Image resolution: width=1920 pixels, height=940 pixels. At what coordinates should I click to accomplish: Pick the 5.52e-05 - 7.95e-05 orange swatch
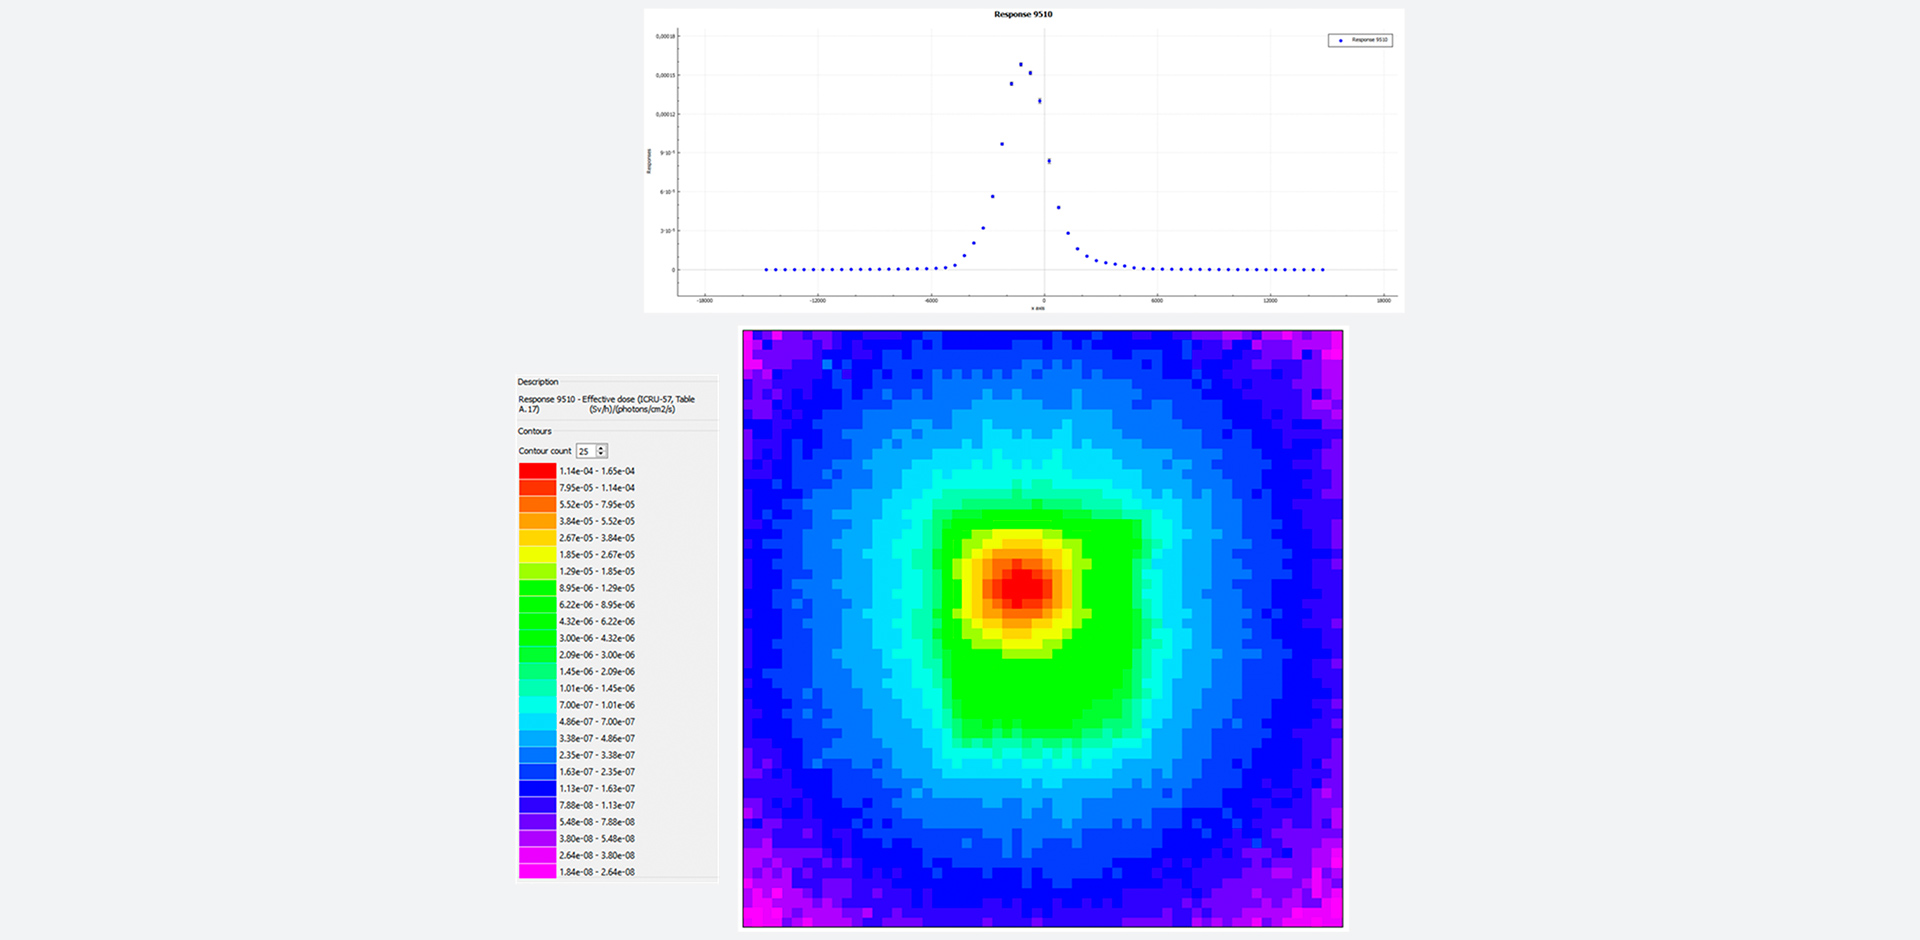coord(537,505)
